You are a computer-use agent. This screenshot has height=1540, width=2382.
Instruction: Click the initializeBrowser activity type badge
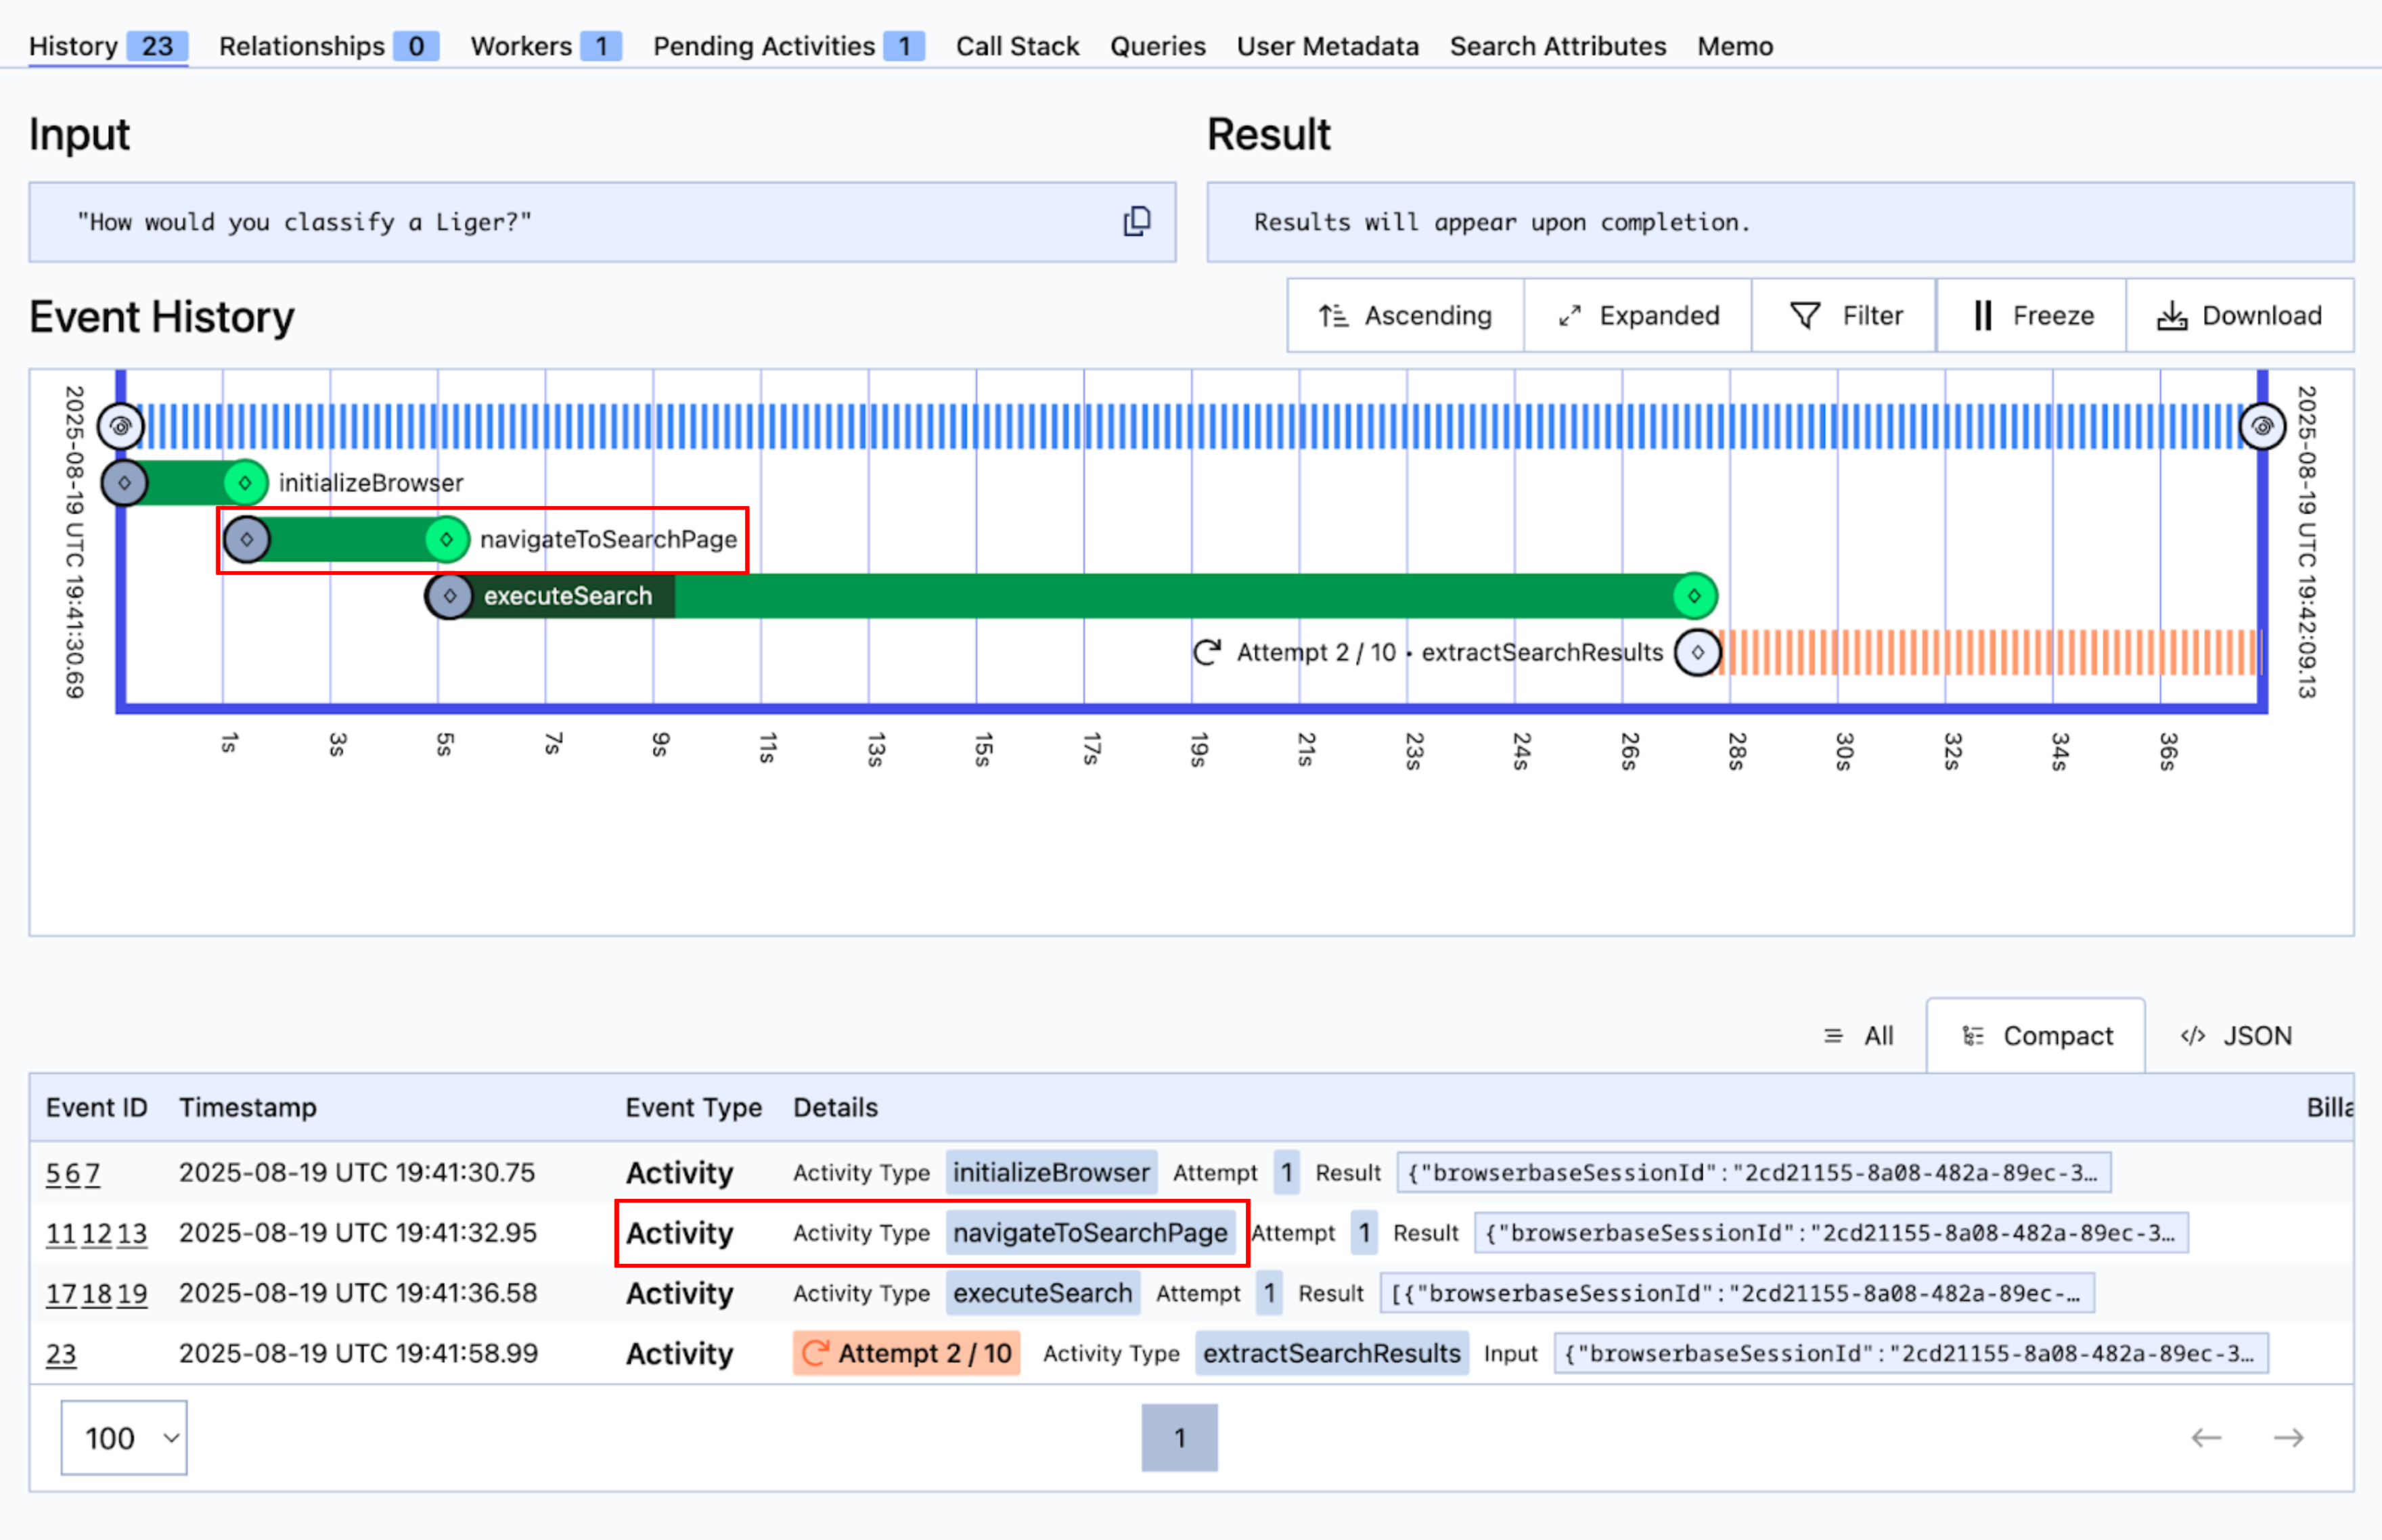tap(1051, 1172)
